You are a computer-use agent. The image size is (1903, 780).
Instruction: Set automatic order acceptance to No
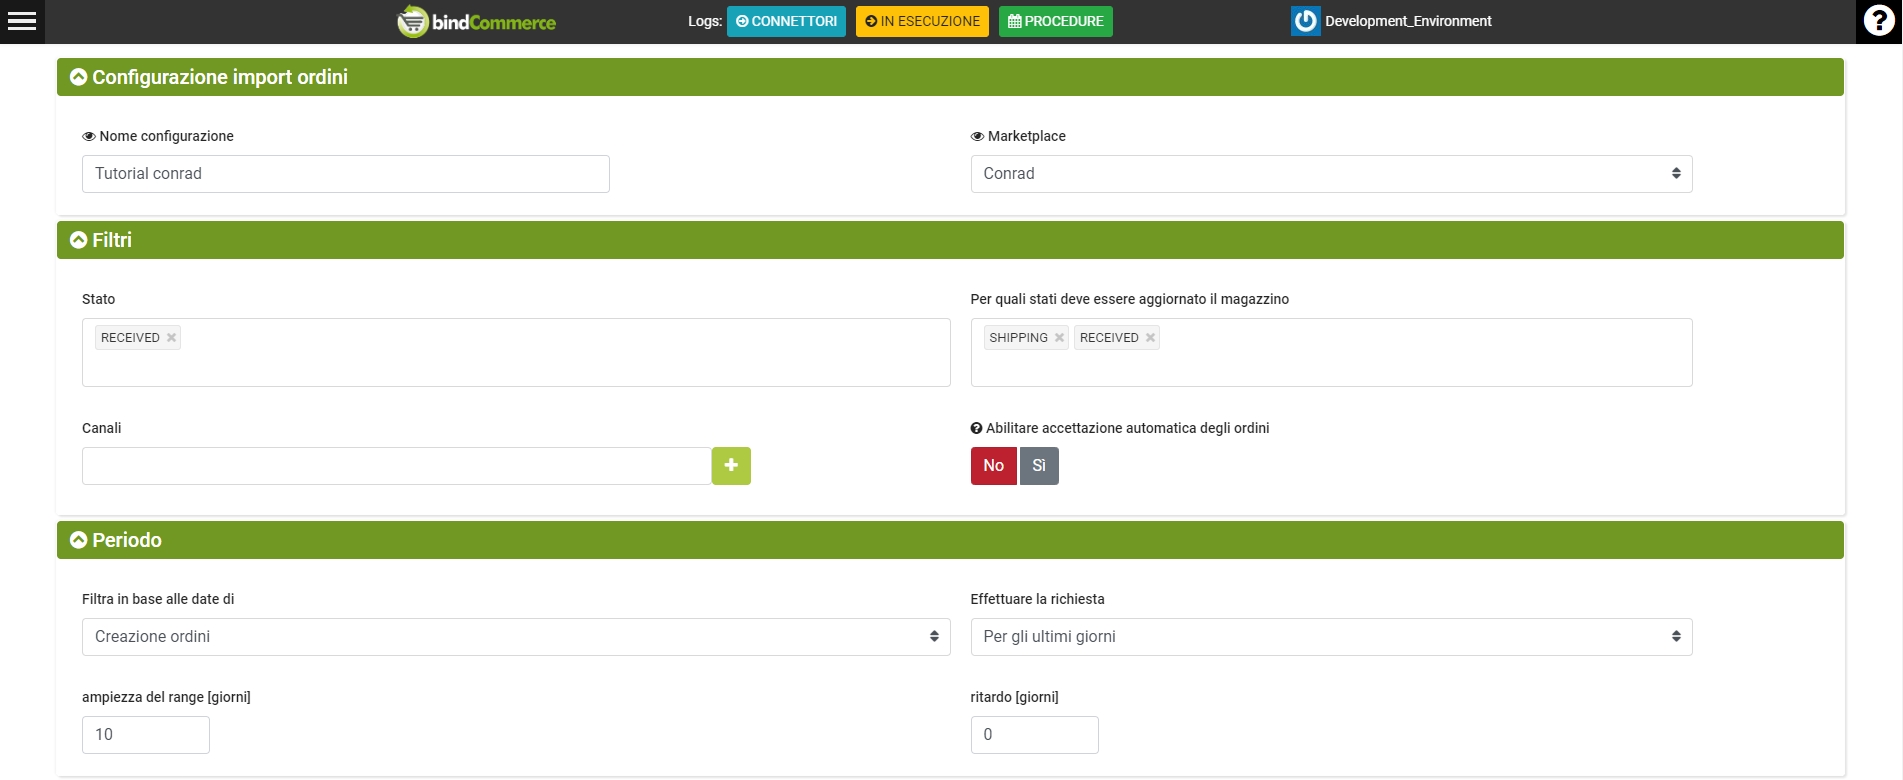pyautogui.click(x=993, y=466)
